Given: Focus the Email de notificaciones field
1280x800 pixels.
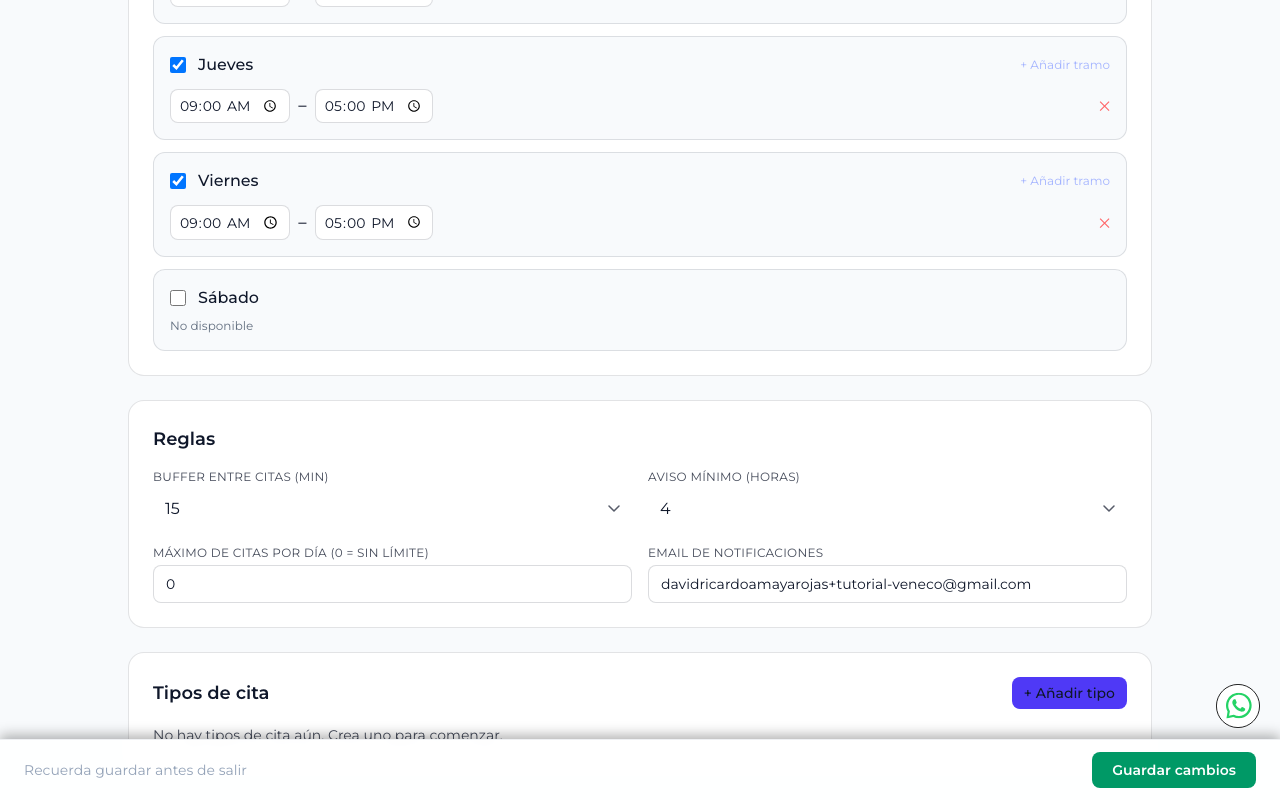Looking at the screenshot, I should 887,584.
